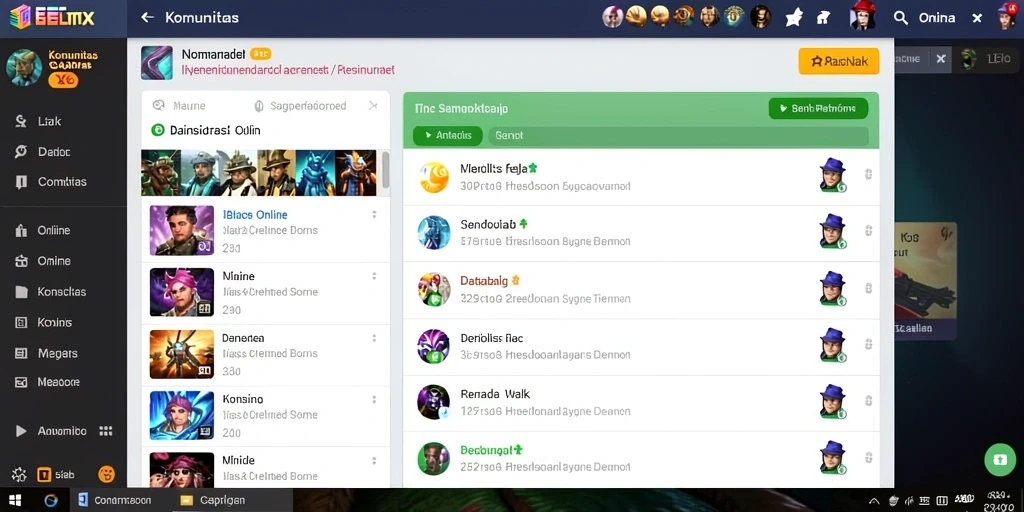The height and width of the screenshot is (512, 1024).
Task: Click the green floating button at bottom right
Action: pyautogui.click(x=1000, y=460)
